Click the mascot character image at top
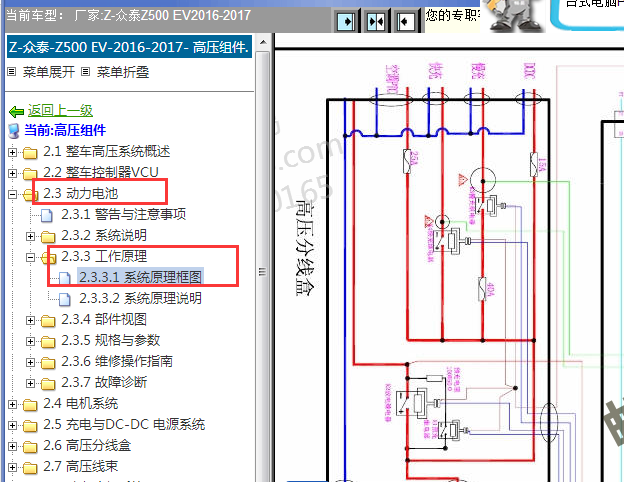The height and width of the screenshot is (482, 624). (514, 16)
